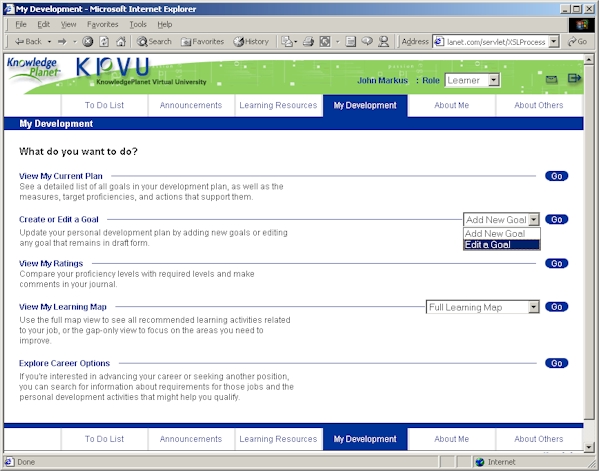
Task: Click the Stop loading icon
Action: (88, 41)
